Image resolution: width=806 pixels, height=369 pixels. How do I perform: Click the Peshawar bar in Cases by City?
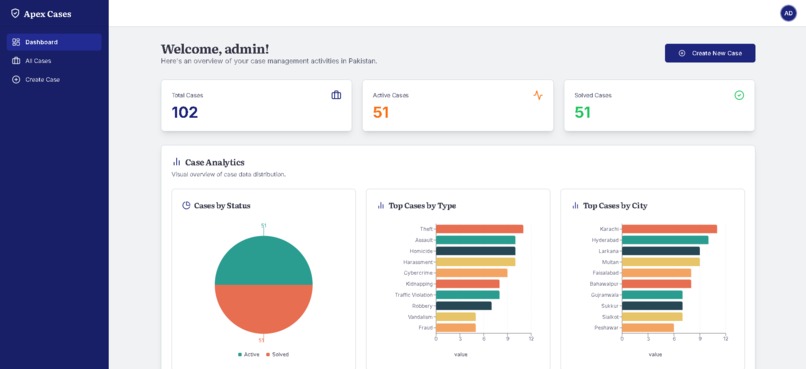[x=648, y=327]
